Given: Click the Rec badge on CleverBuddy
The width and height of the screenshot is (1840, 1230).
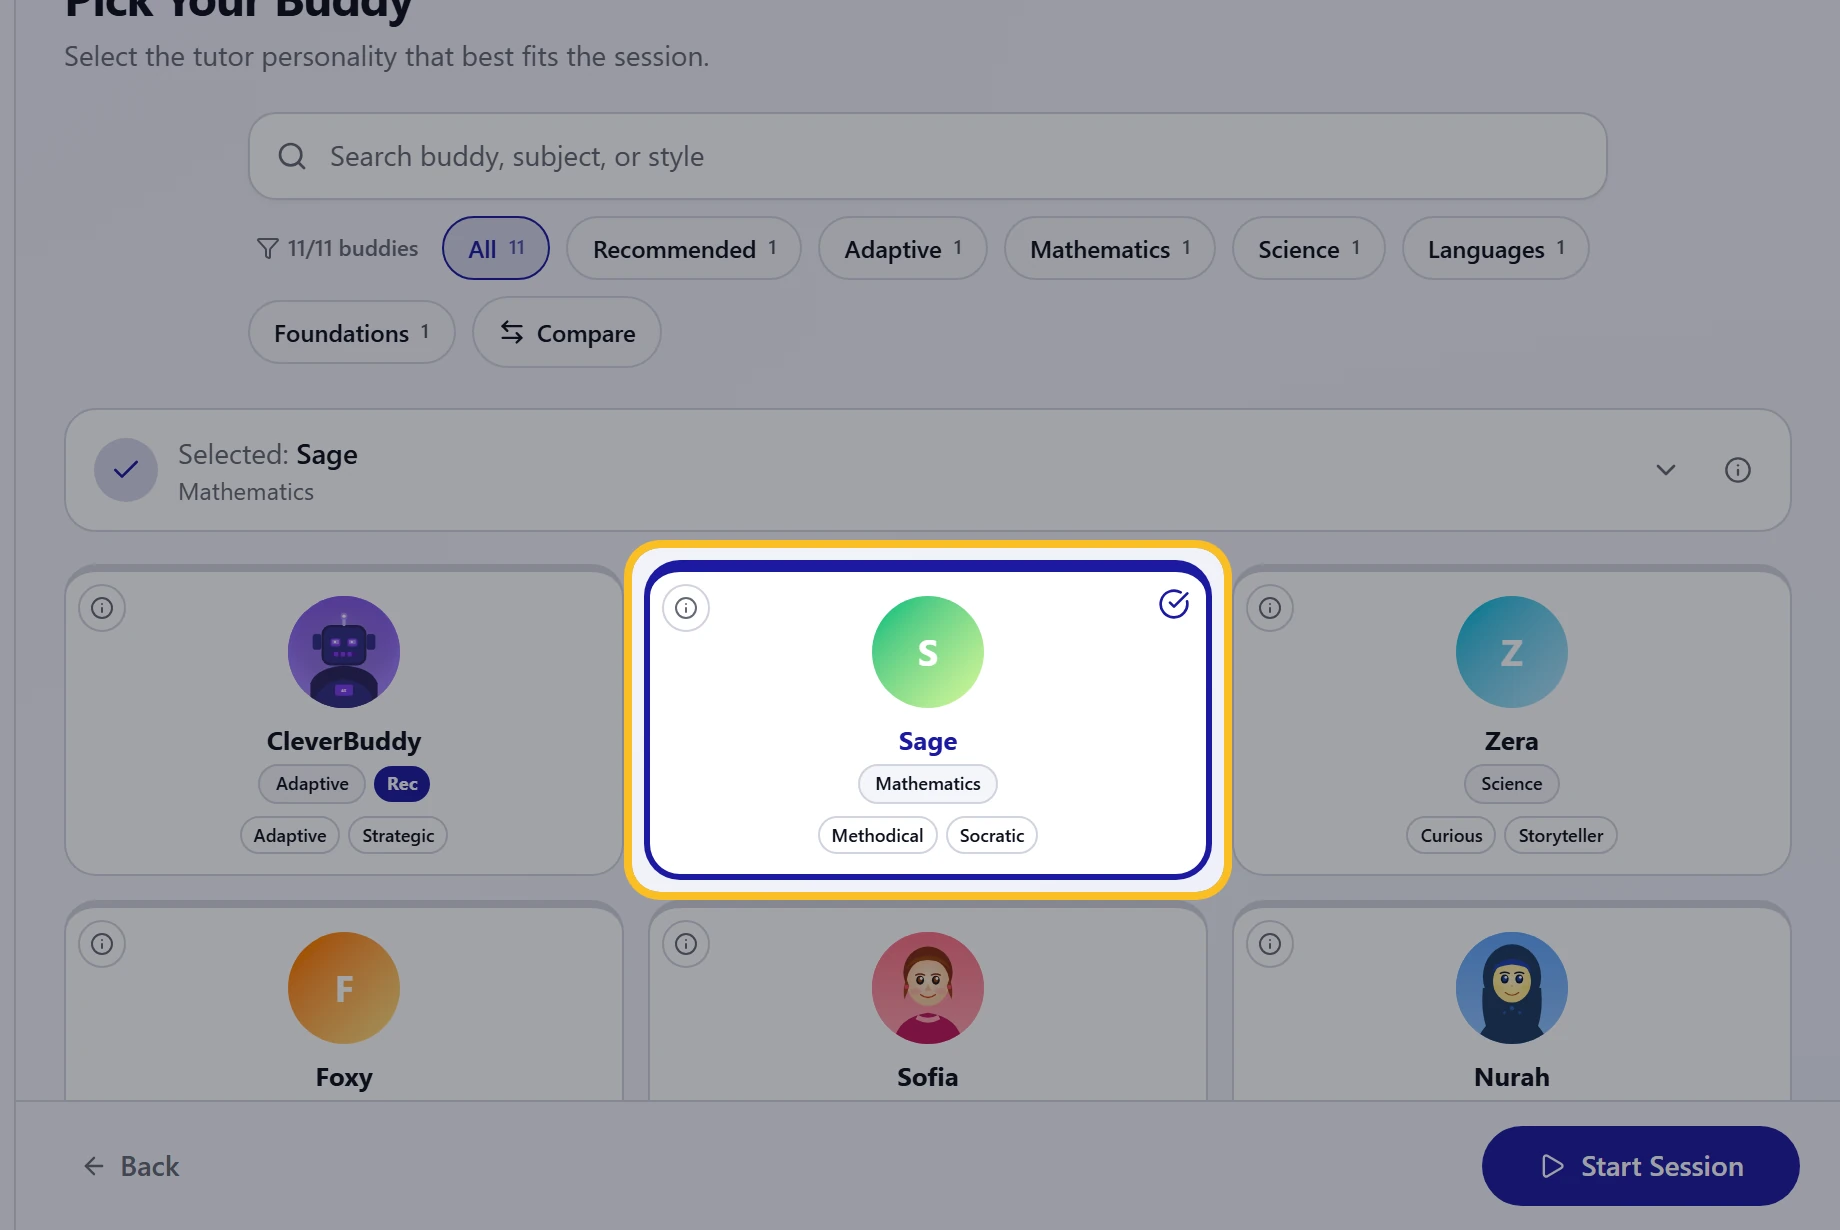Looking at the screenshot, I should [x=402, y=784].
